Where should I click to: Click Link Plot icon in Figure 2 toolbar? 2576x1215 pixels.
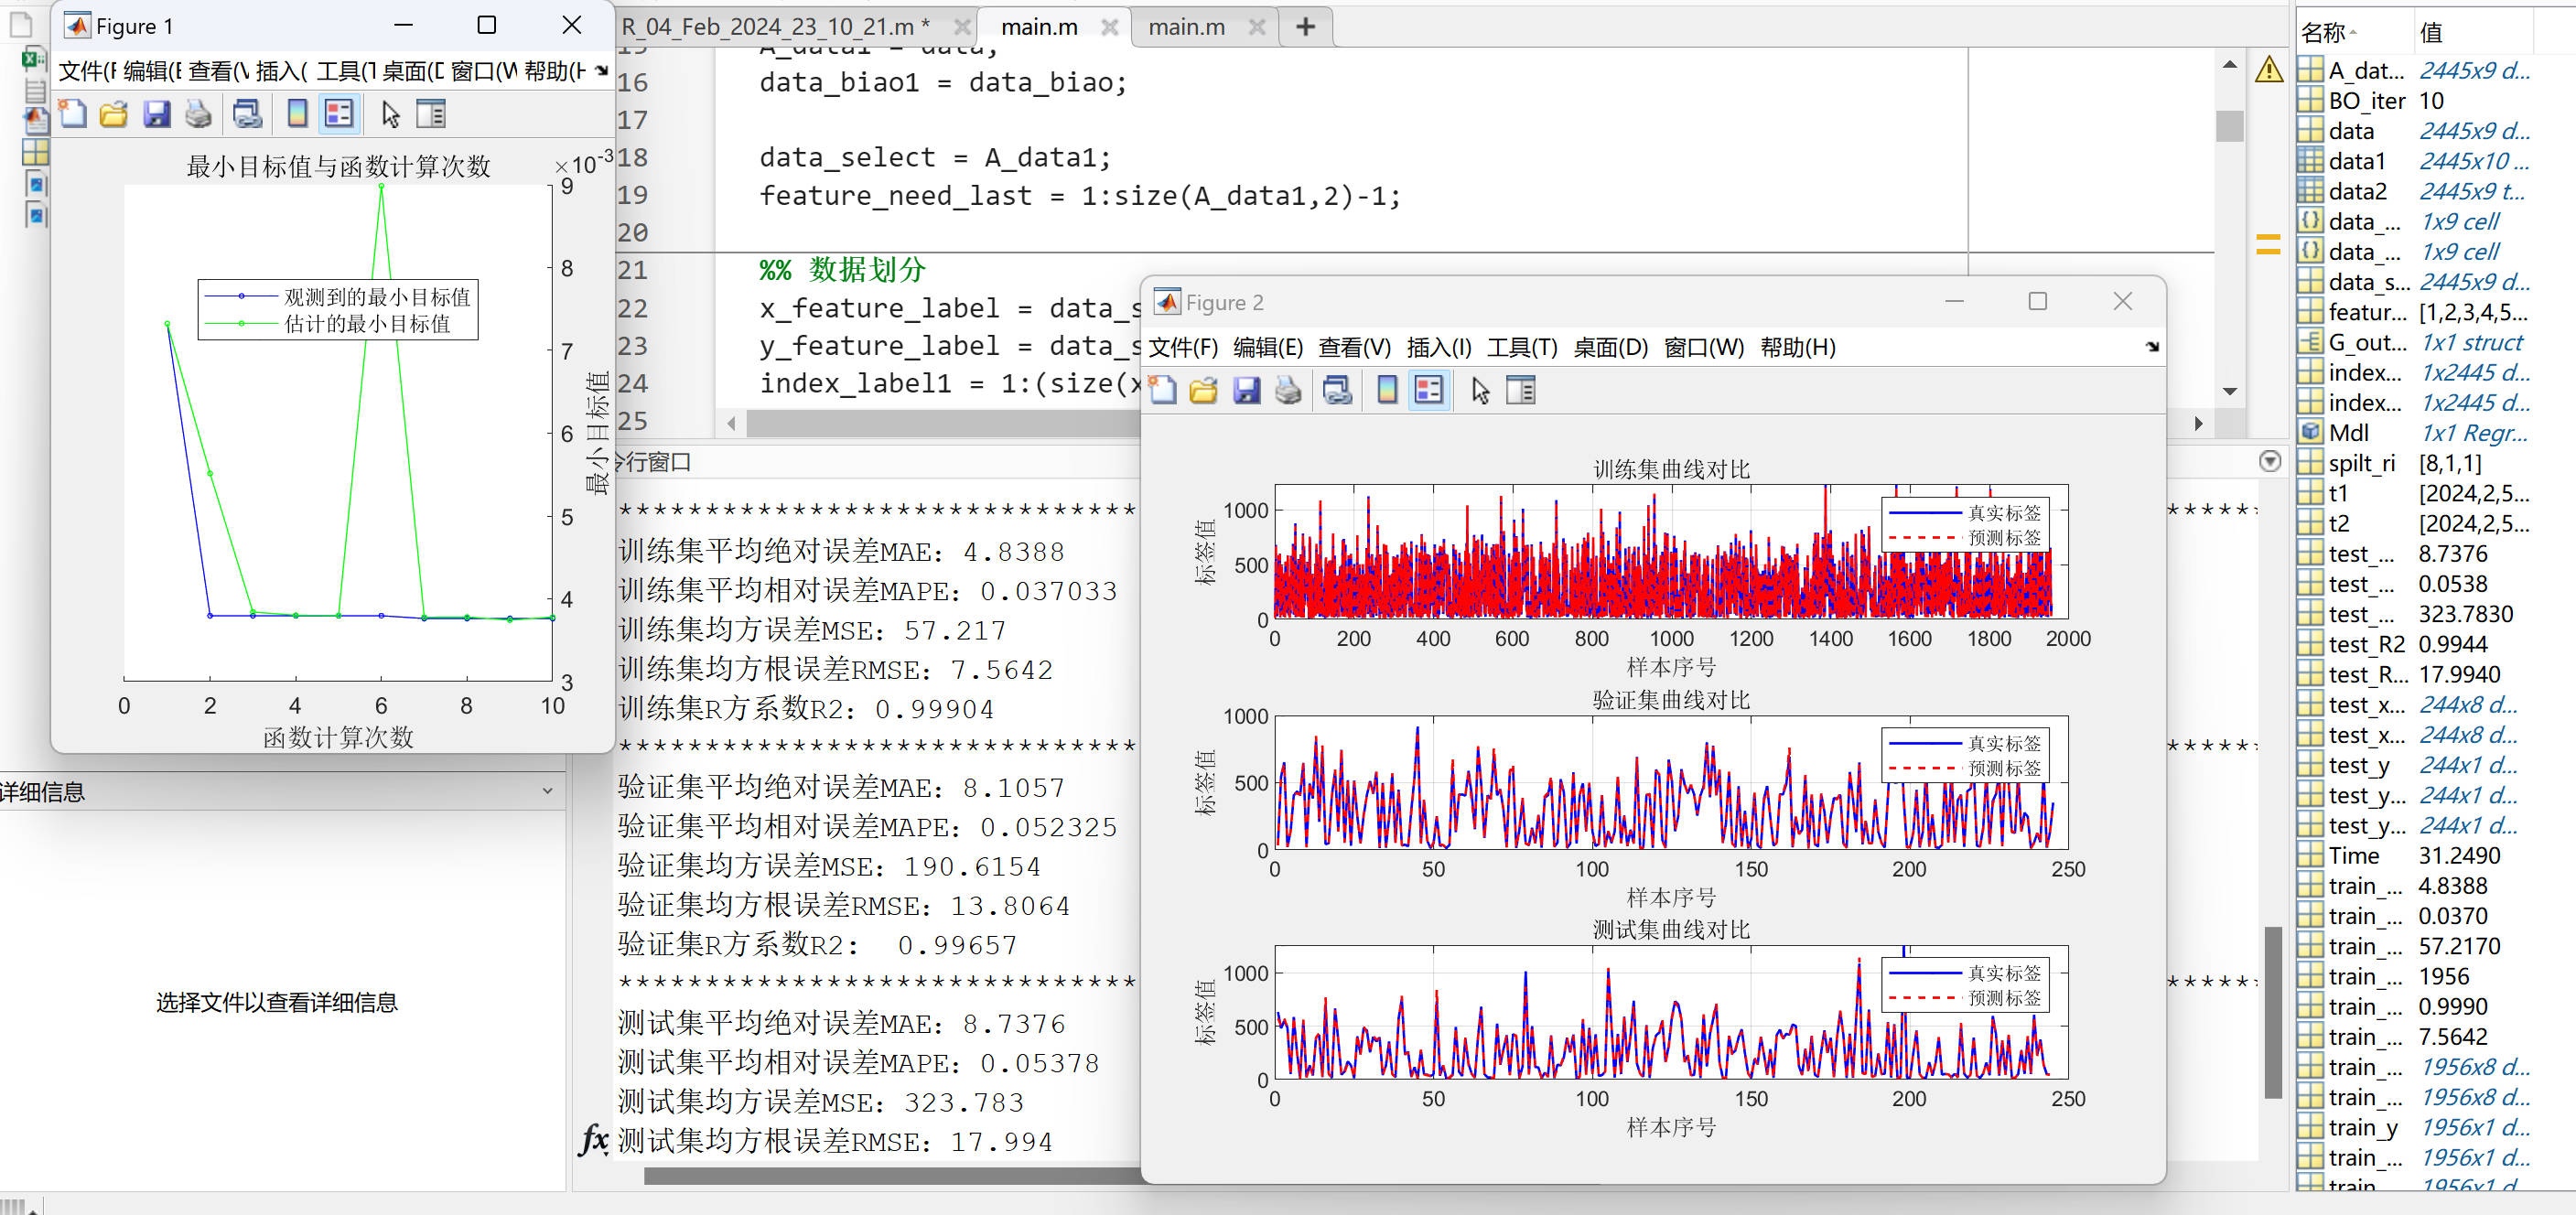coord(1337,390)
